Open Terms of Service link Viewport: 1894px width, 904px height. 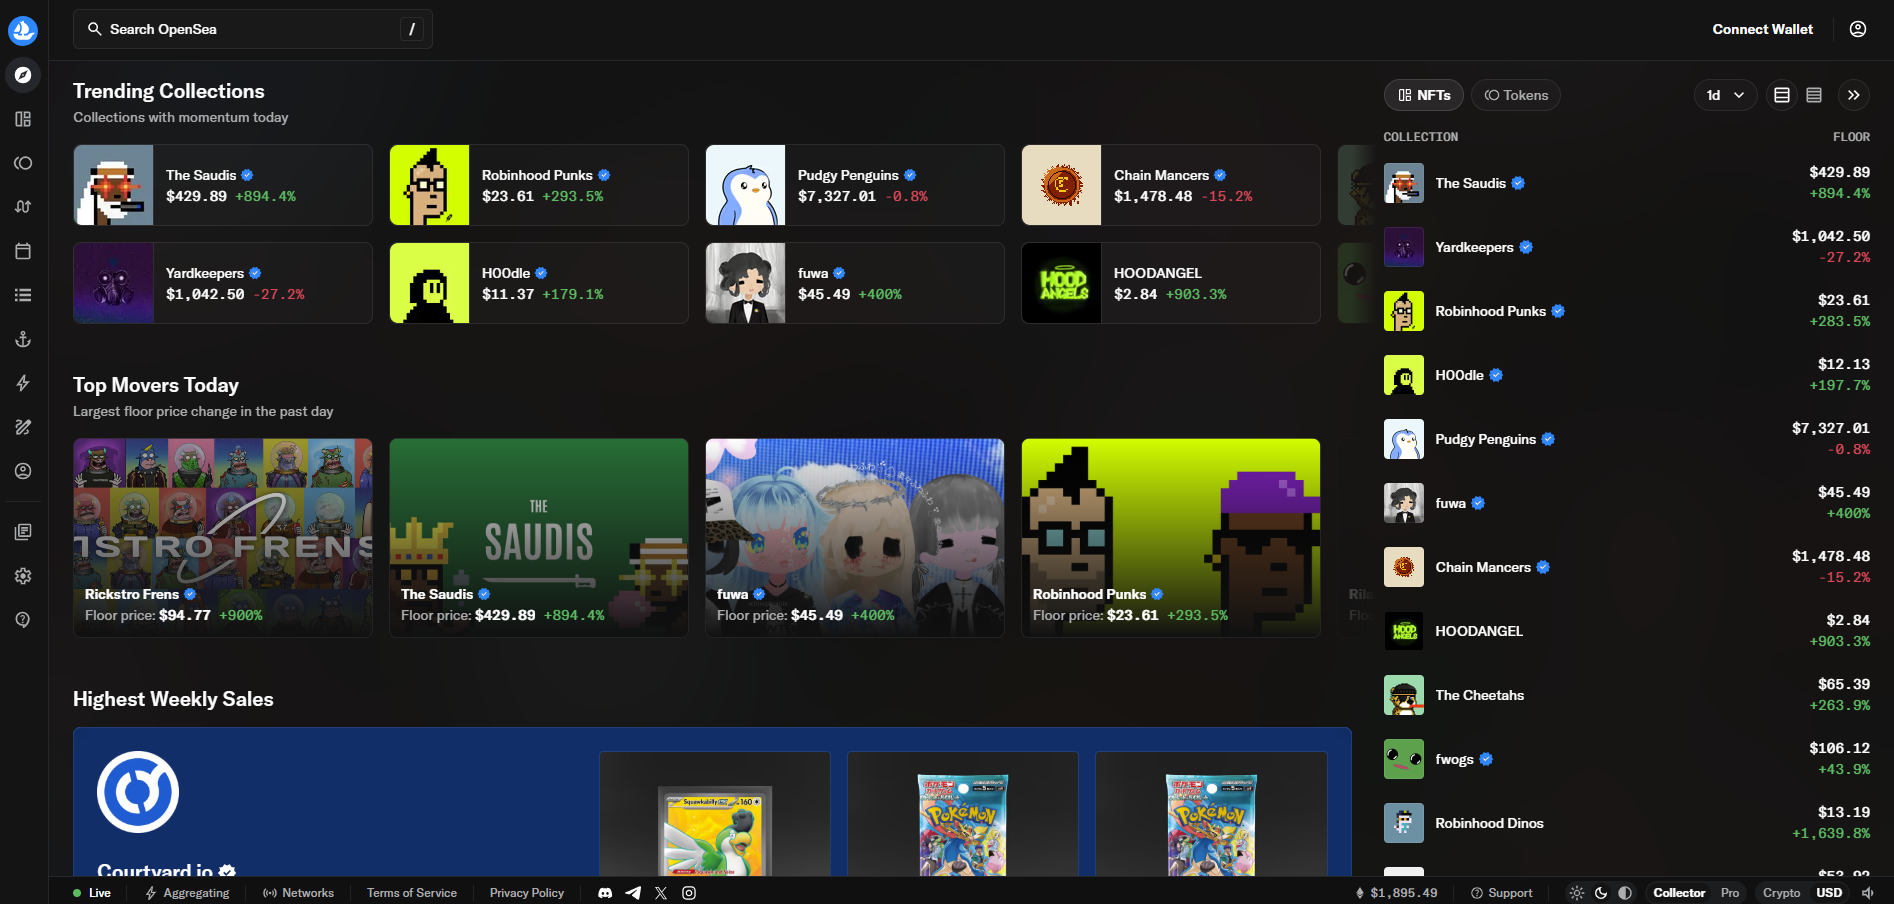click(x=412, y=893)
